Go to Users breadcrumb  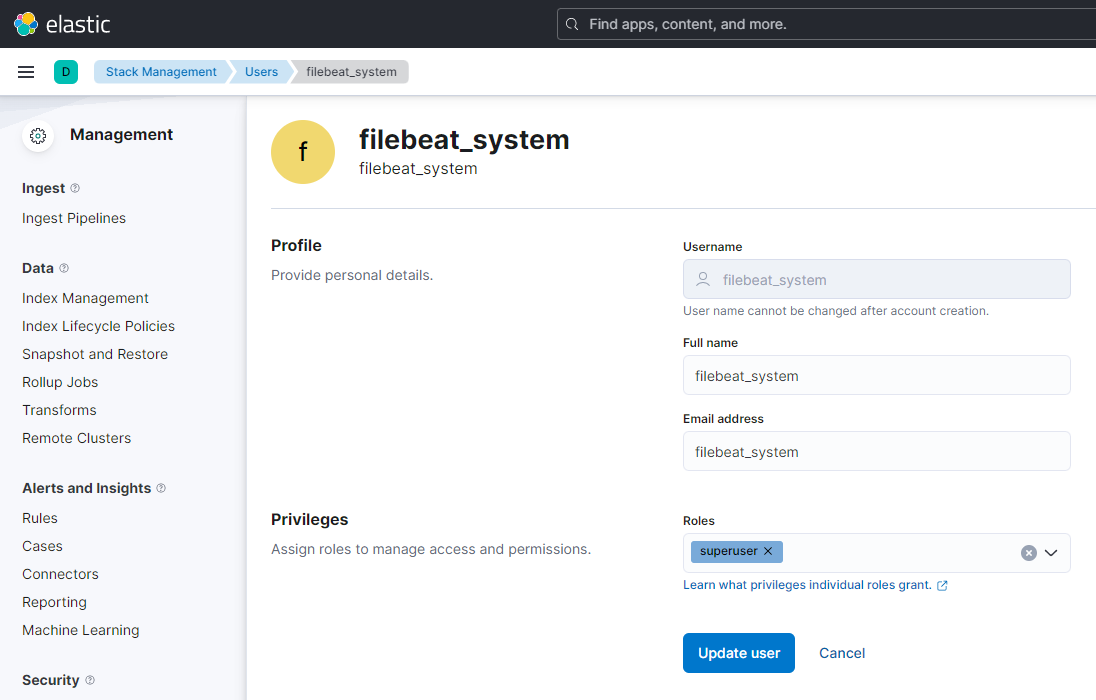(261, 72)
